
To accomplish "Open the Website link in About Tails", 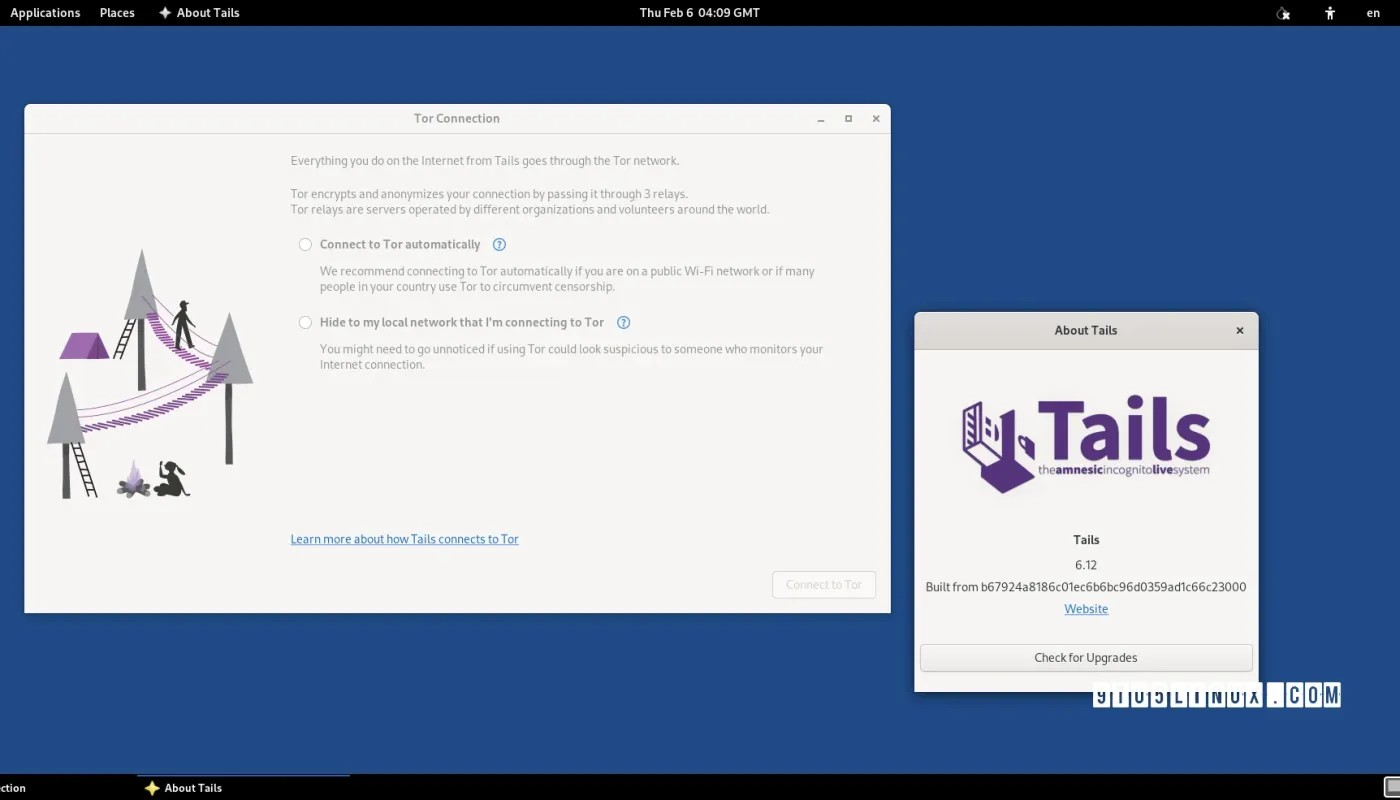I will (x=1086, y=609).
